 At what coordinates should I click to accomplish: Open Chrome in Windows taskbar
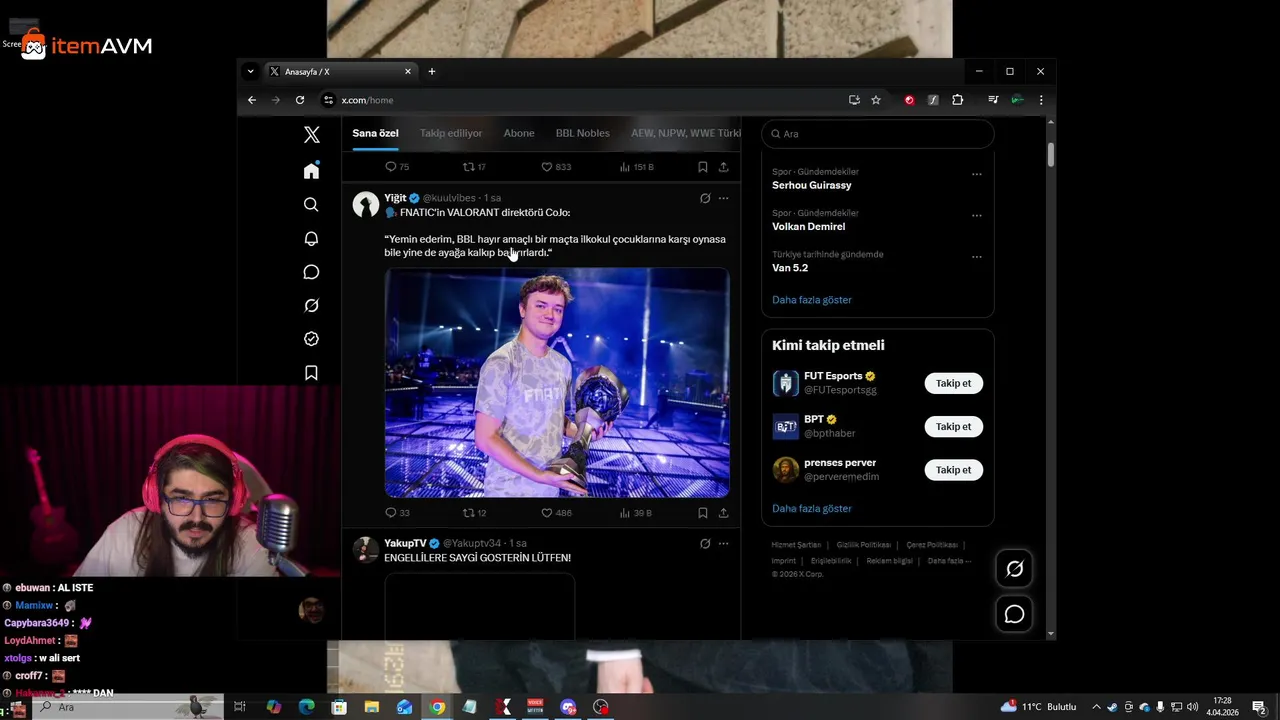pos(437,707)
